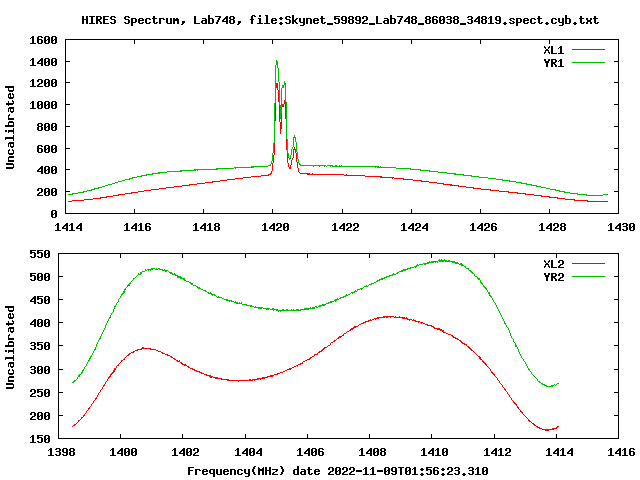The width and height of the screenshot is (640, 480).
Task: Click the red XL2 legend line sample
Action: 588,264
